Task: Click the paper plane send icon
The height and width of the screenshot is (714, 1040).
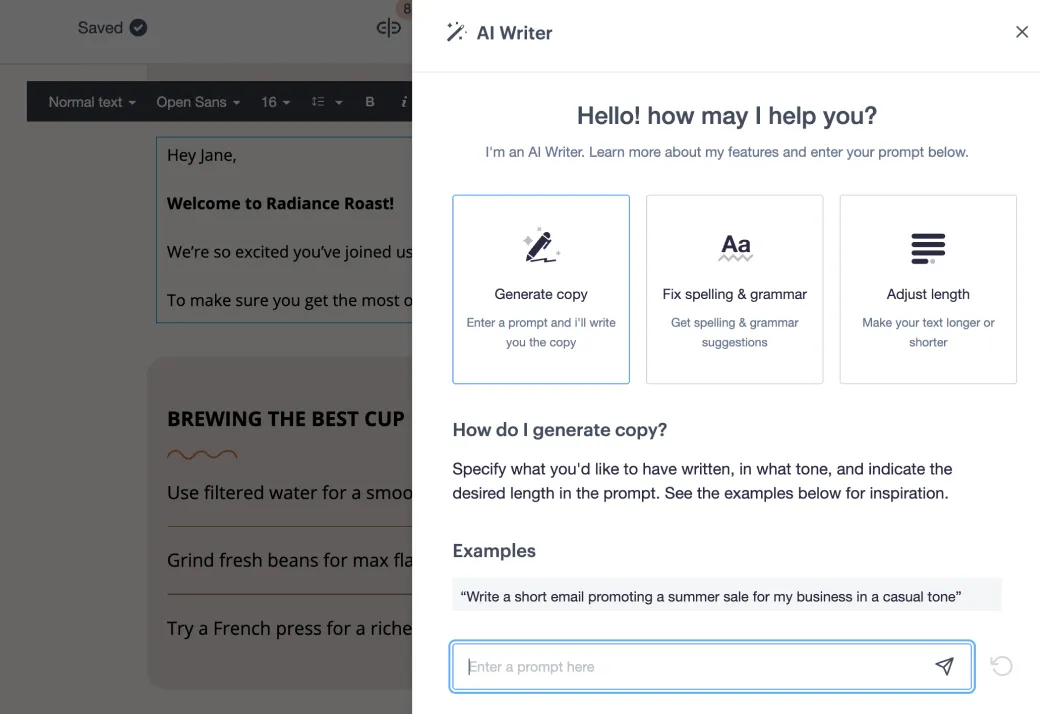Action: click(x=944, y=666)
